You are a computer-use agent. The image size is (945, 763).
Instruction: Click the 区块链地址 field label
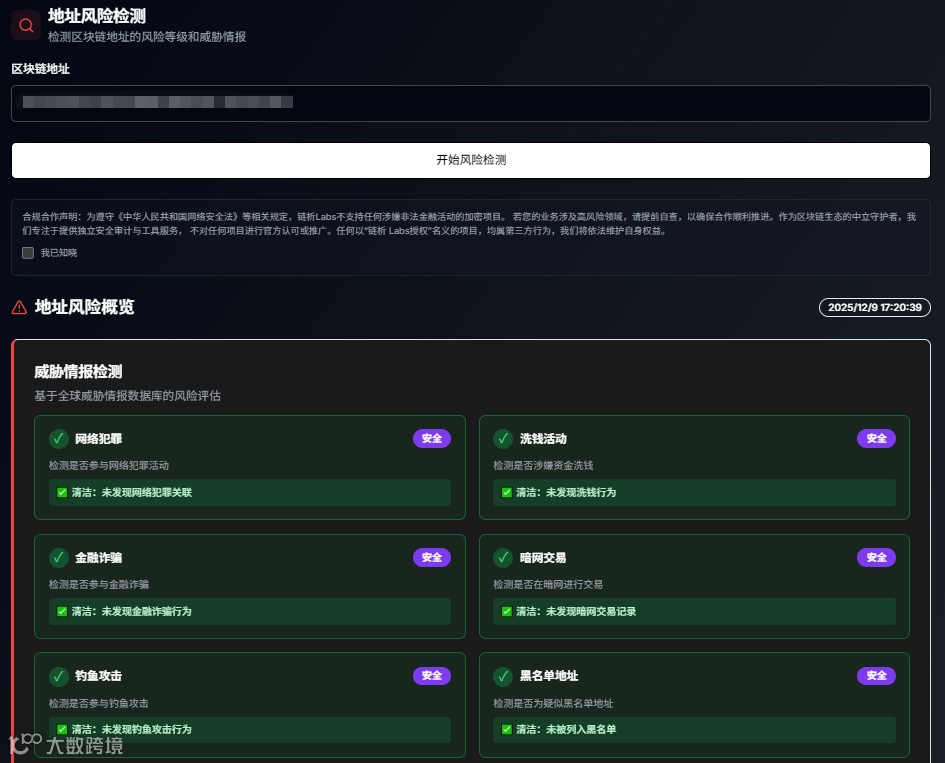[40, 69]
